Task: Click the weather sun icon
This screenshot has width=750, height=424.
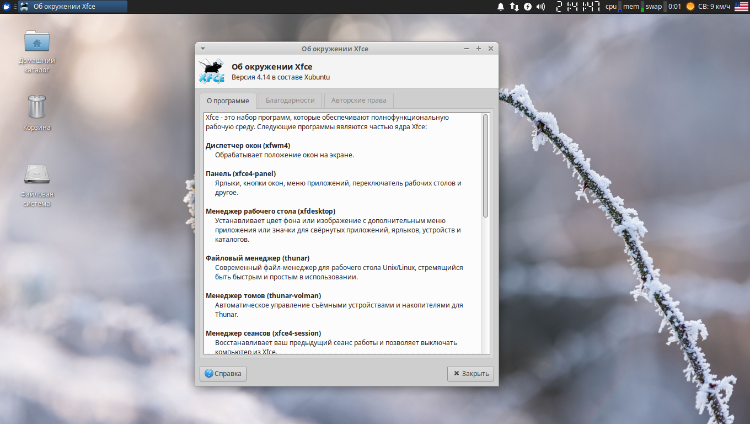Action: 690,7
